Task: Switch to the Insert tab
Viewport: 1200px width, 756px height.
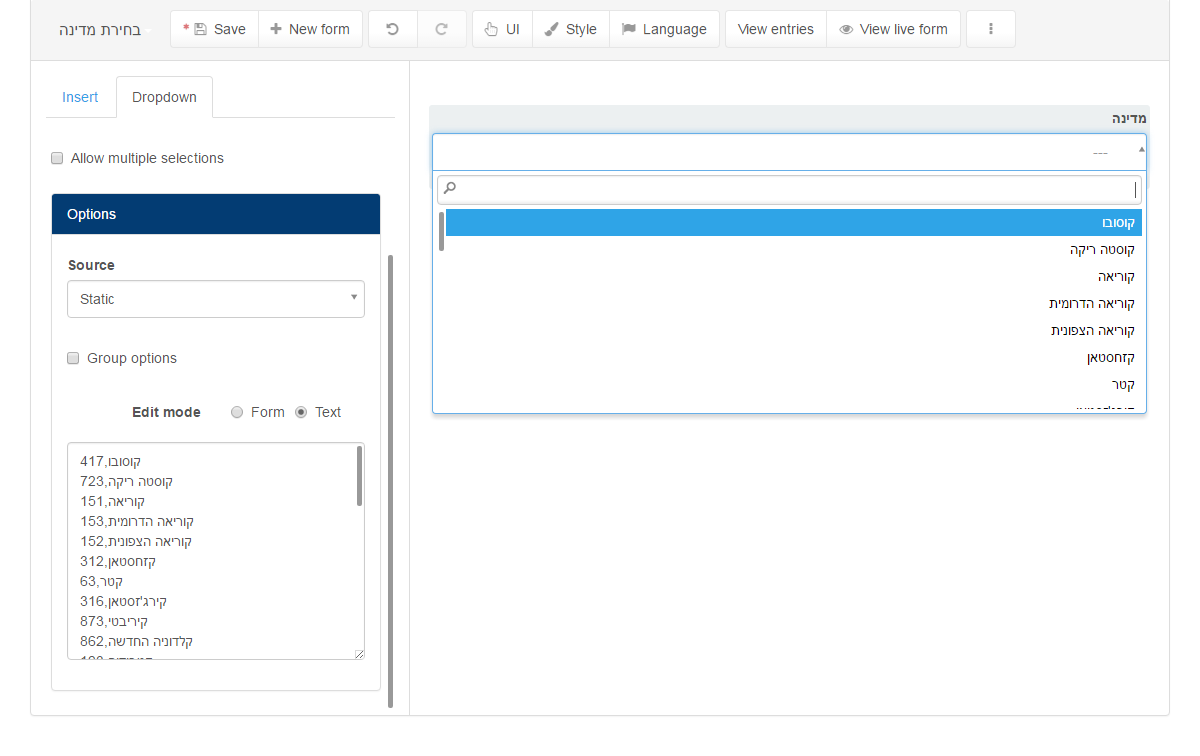Action: (80, 97)
